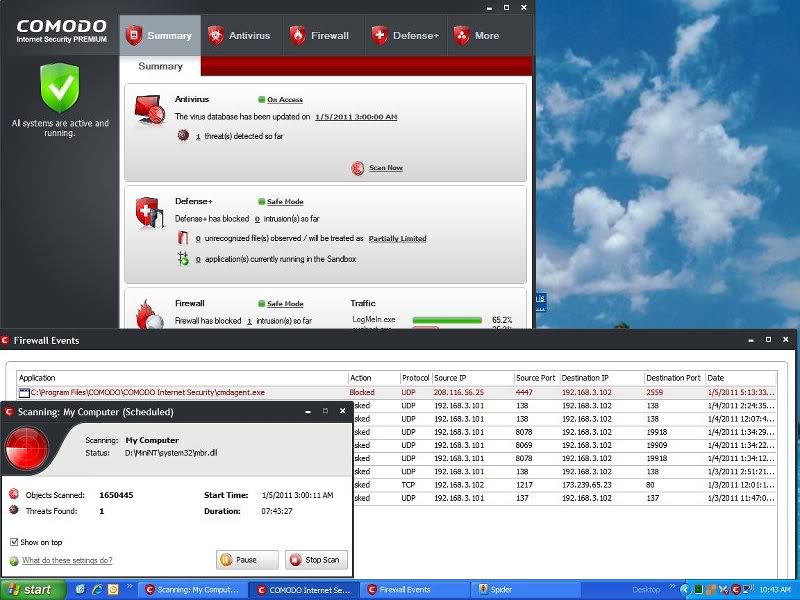Click the Sandbox applications icon

click(x=182, y=259)
